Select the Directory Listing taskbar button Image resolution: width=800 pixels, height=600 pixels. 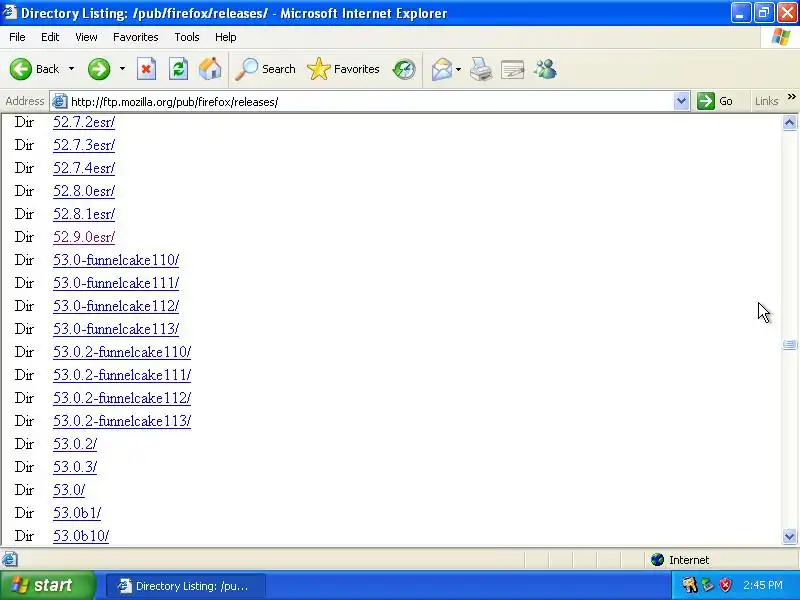(186, 586)
